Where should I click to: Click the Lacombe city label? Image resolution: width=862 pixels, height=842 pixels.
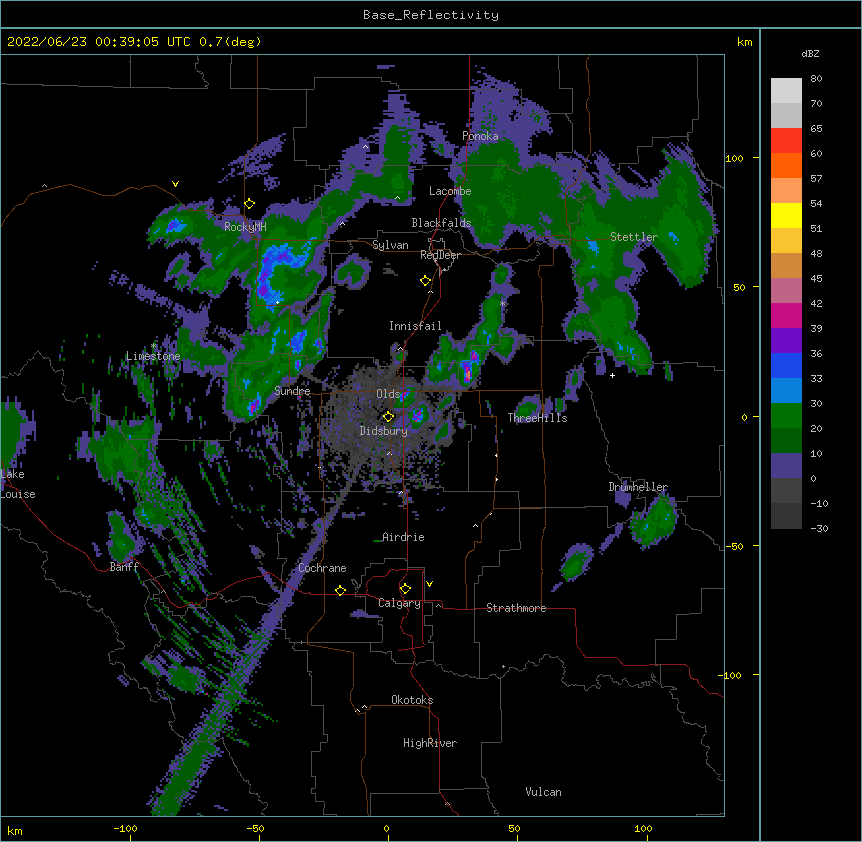[x=450, y=191]
